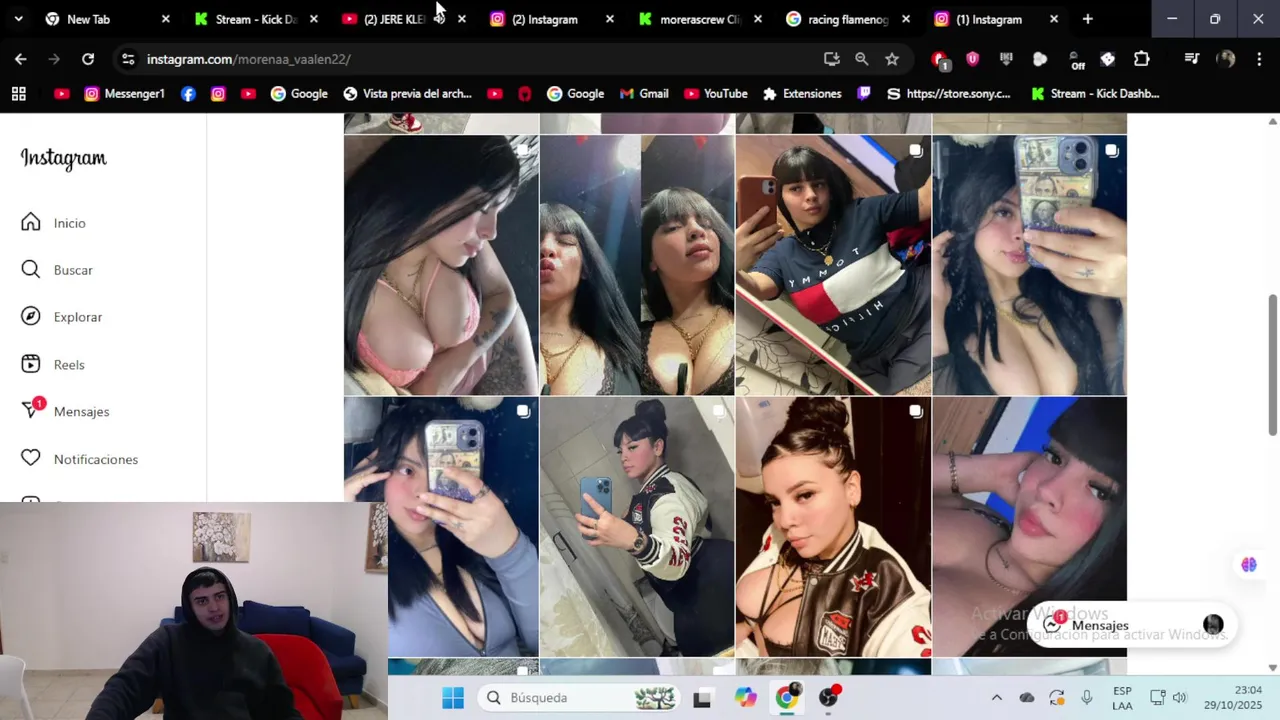Open the OneDrive cloud tray icon

[1026, 698]
